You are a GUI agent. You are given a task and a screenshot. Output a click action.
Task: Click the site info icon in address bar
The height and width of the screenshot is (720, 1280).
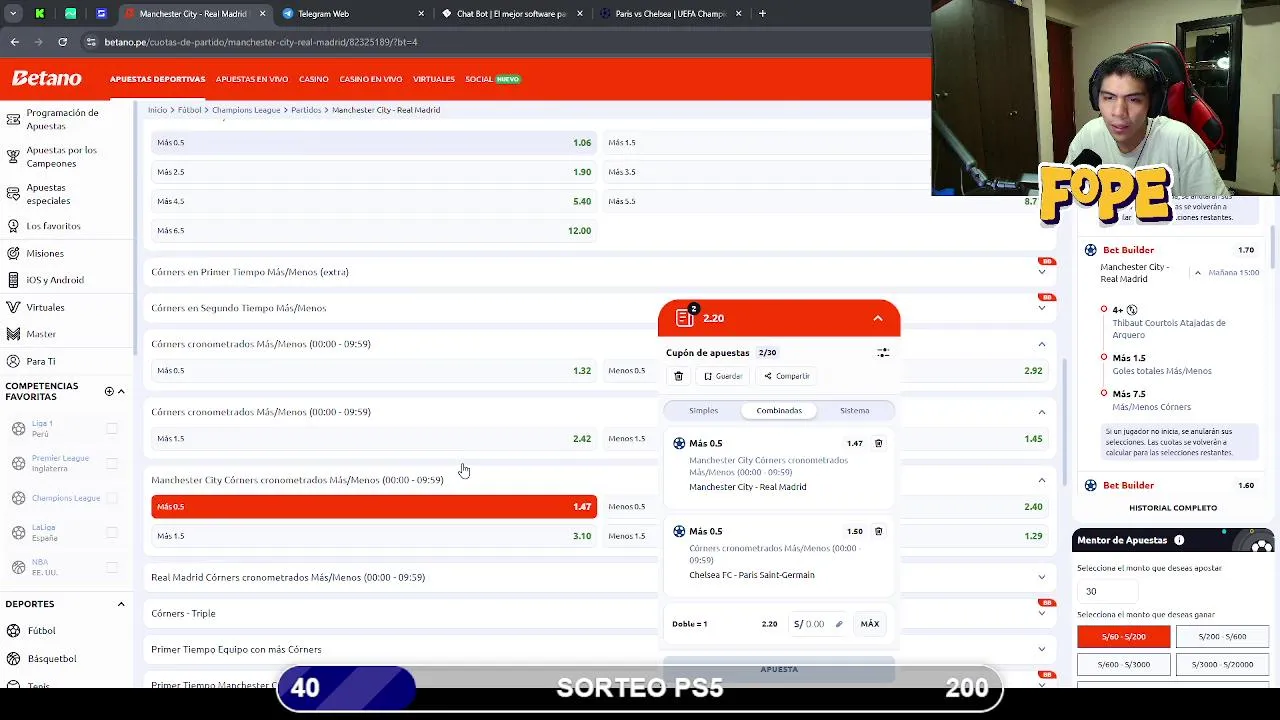click(x=91, y=42)
